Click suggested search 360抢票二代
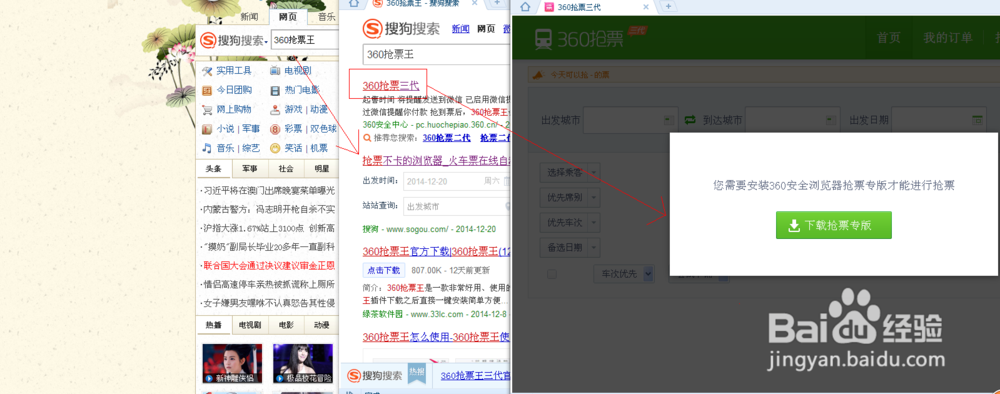1000x394 pixels. tap(446, 138)
